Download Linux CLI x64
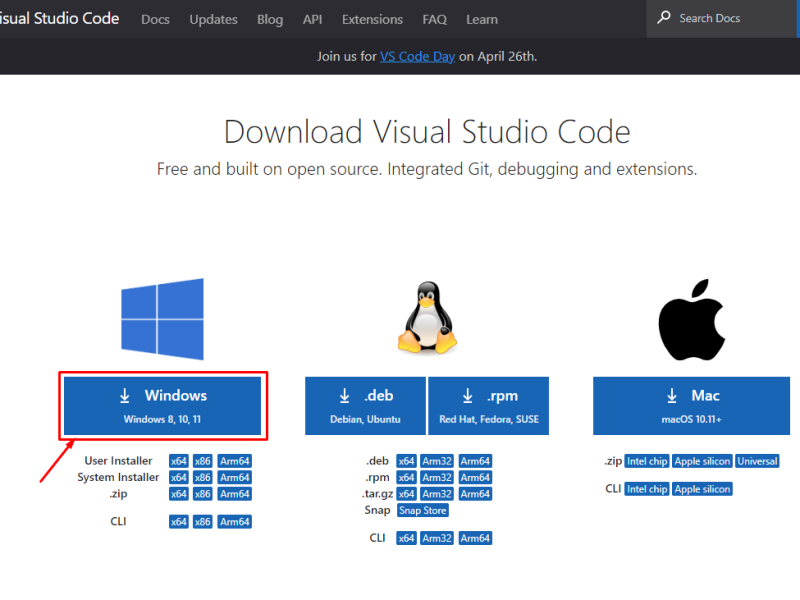This screenshot has width=800, height=600. [x=406, y=538]
